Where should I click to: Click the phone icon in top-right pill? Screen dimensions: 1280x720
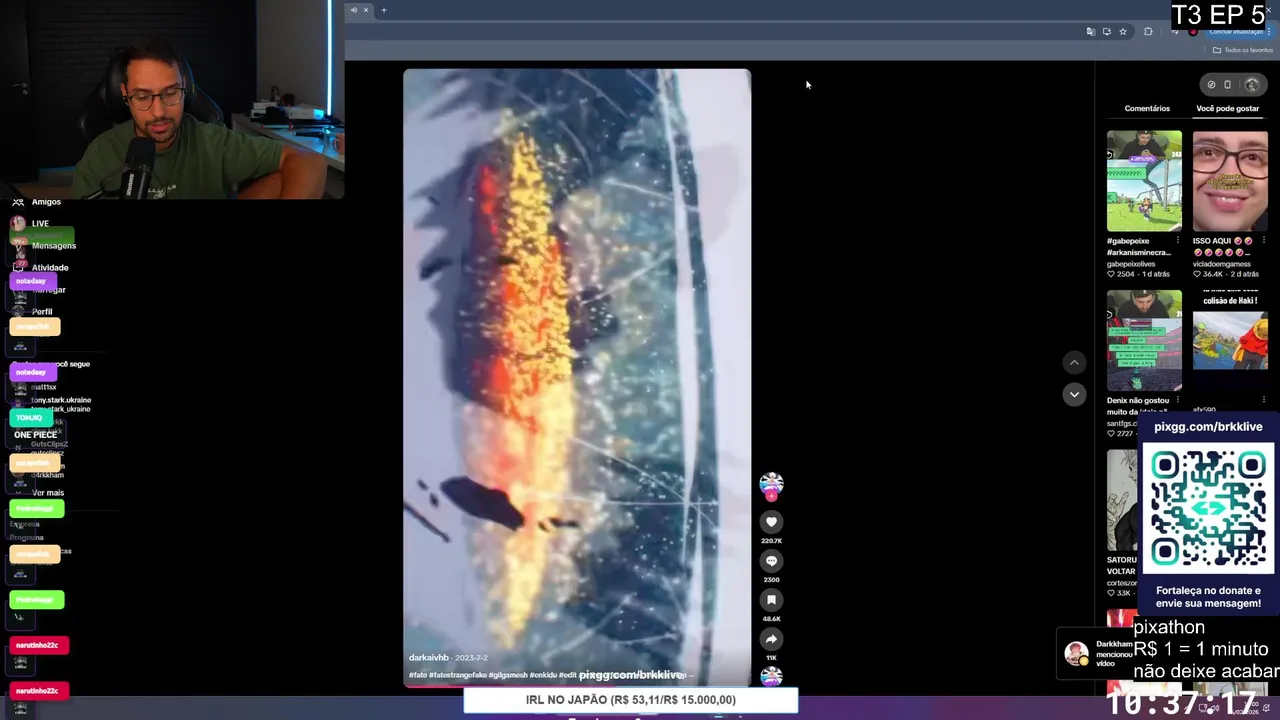pos(1228,85)
